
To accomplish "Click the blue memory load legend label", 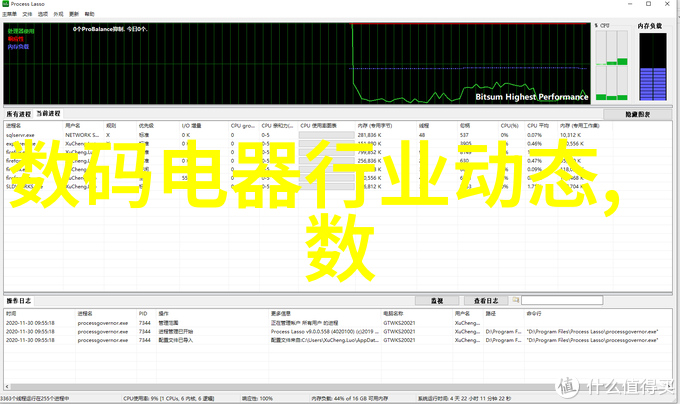I will 18,46.
